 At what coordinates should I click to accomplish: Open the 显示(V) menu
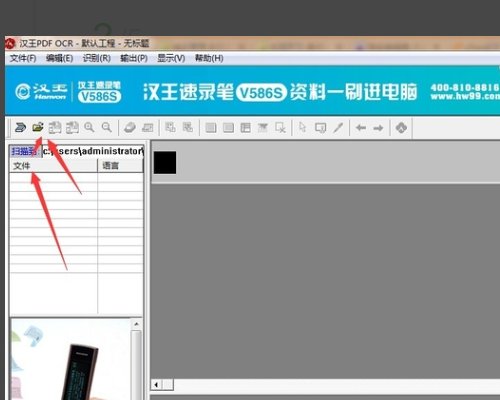pos(171,58)
